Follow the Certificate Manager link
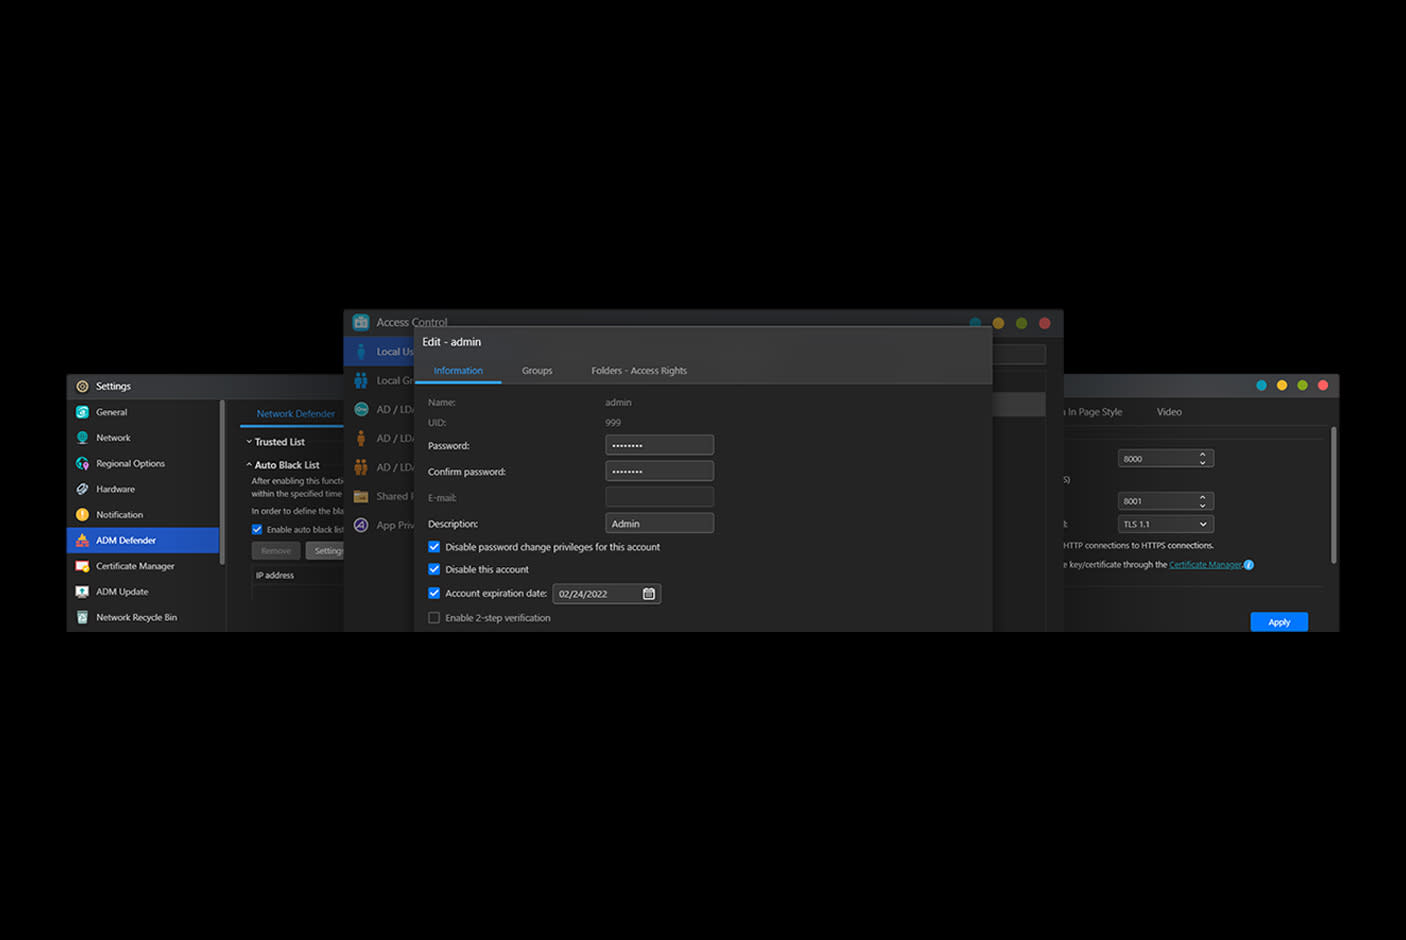The width and height of the screenshot is (1406, 940). (x=1205, y=565)
